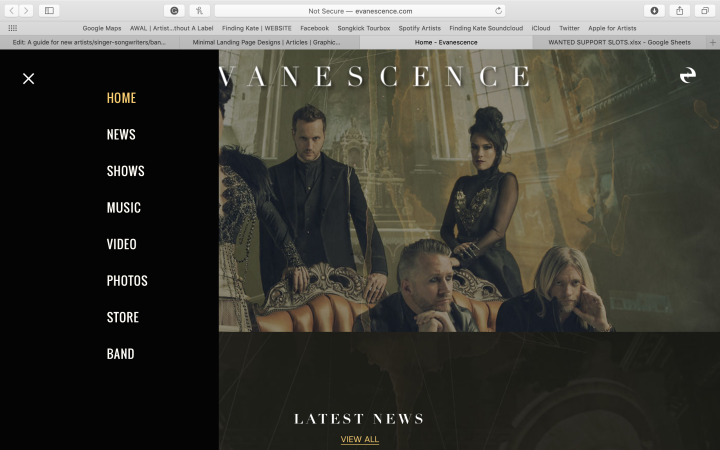Viewport: 720px width, 450px height.
Task: Show downloads with the download icon
Action: coord(654,11)
